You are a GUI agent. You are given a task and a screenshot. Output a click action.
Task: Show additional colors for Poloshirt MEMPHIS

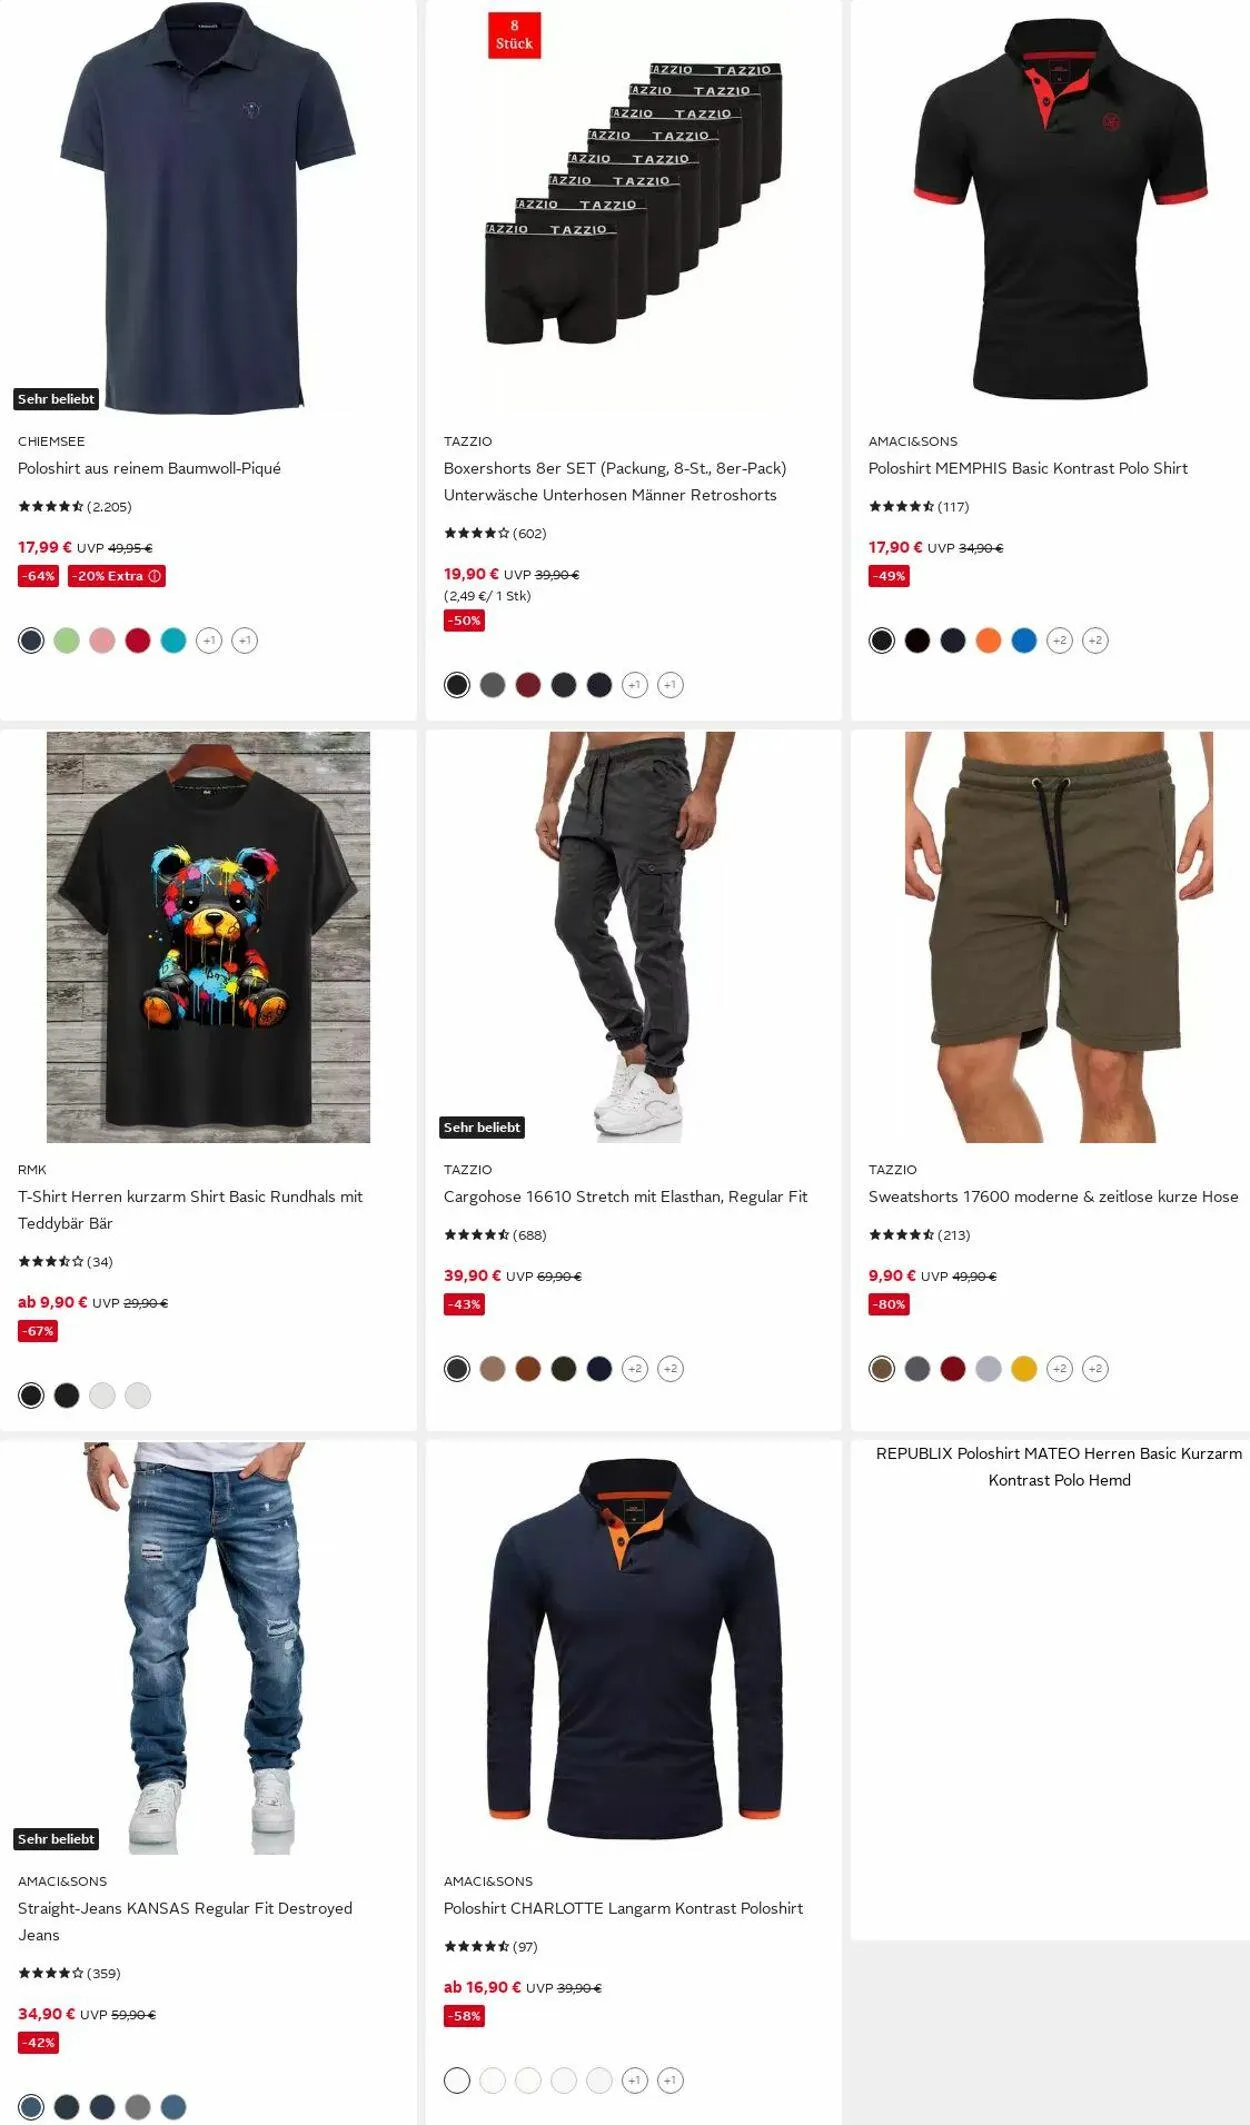point(1060,640)
